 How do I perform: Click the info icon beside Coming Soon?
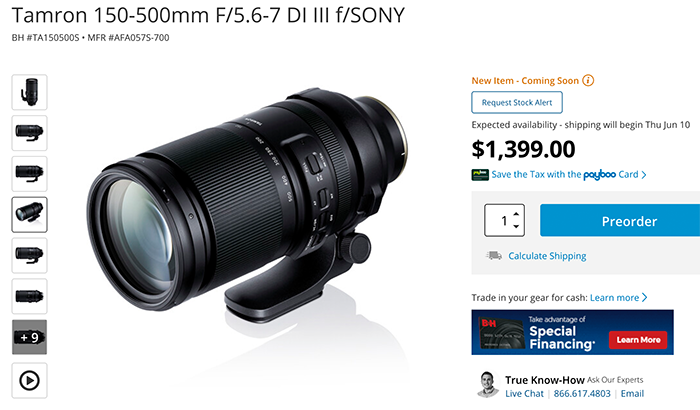[588, 80]
